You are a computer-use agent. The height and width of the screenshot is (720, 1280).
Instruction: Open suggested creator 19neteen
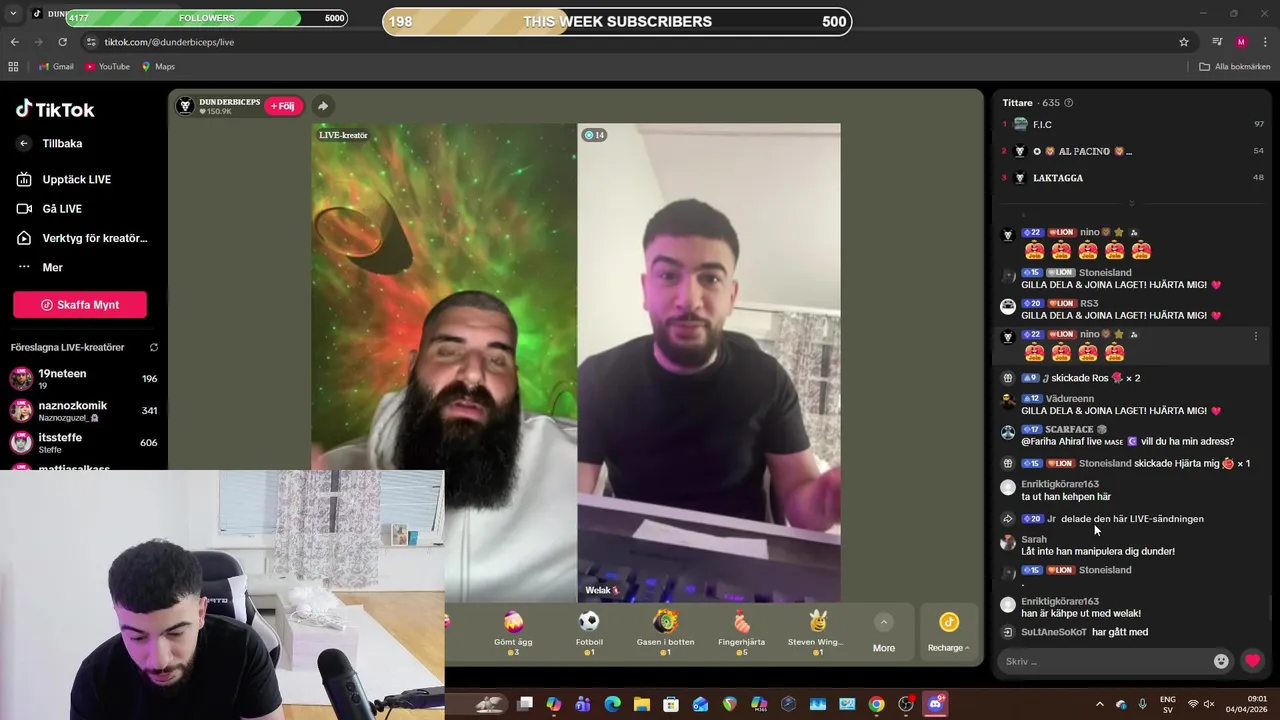(82, 378)
